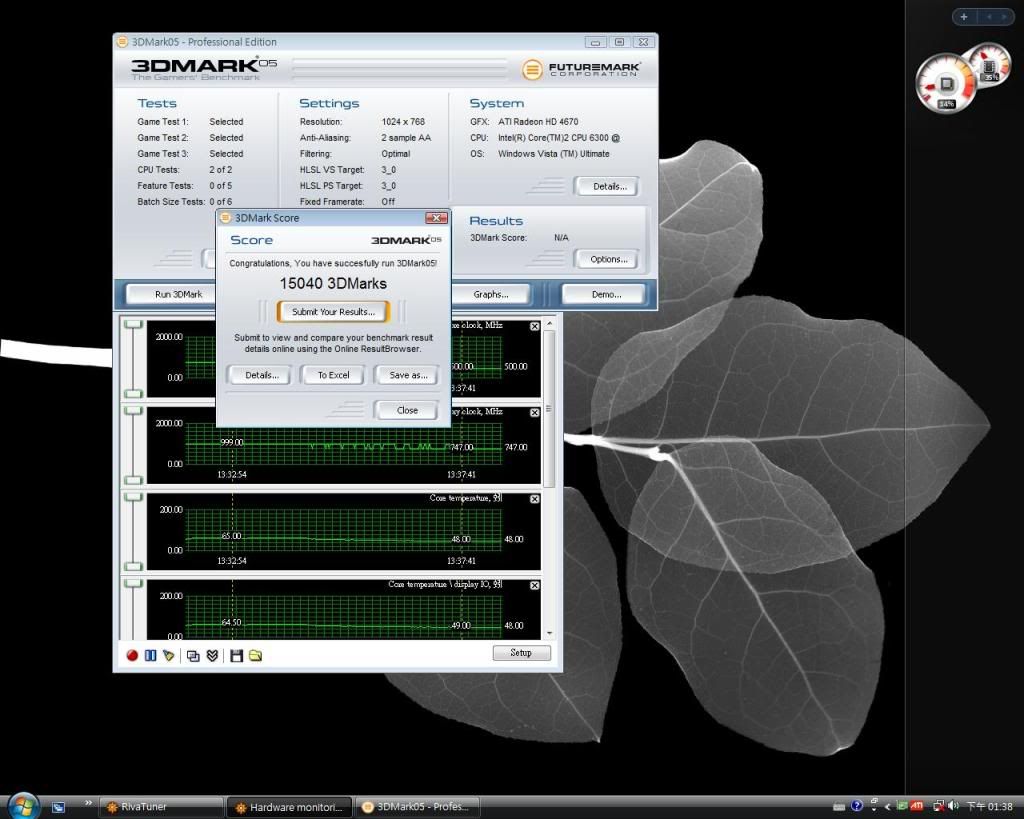Switch to 3DMark05 taskbar button
Image resolution: width=1024 pixels, height=819 pixels.
417,807
